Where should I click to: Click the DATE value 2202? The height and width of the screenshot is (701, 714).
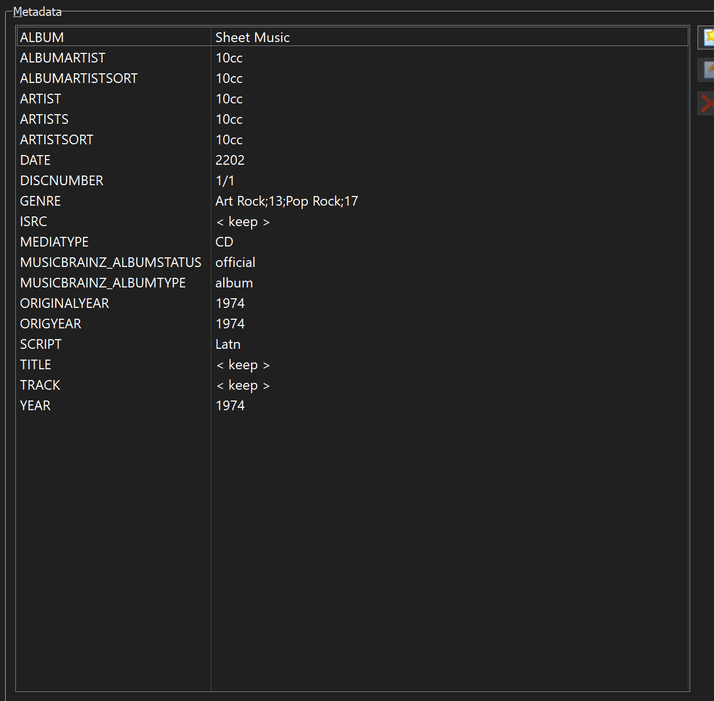(x=230, y=160)
